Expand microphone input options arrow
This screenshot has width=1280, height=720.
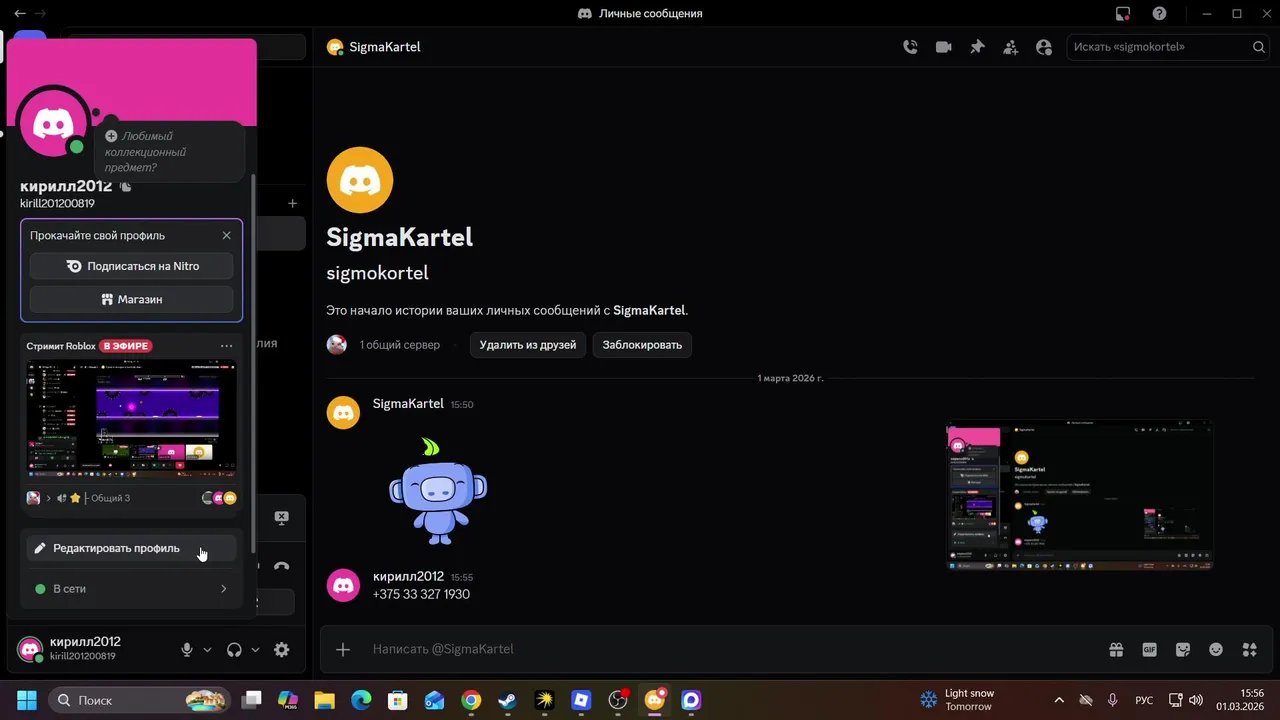click(x=208, y=650)
